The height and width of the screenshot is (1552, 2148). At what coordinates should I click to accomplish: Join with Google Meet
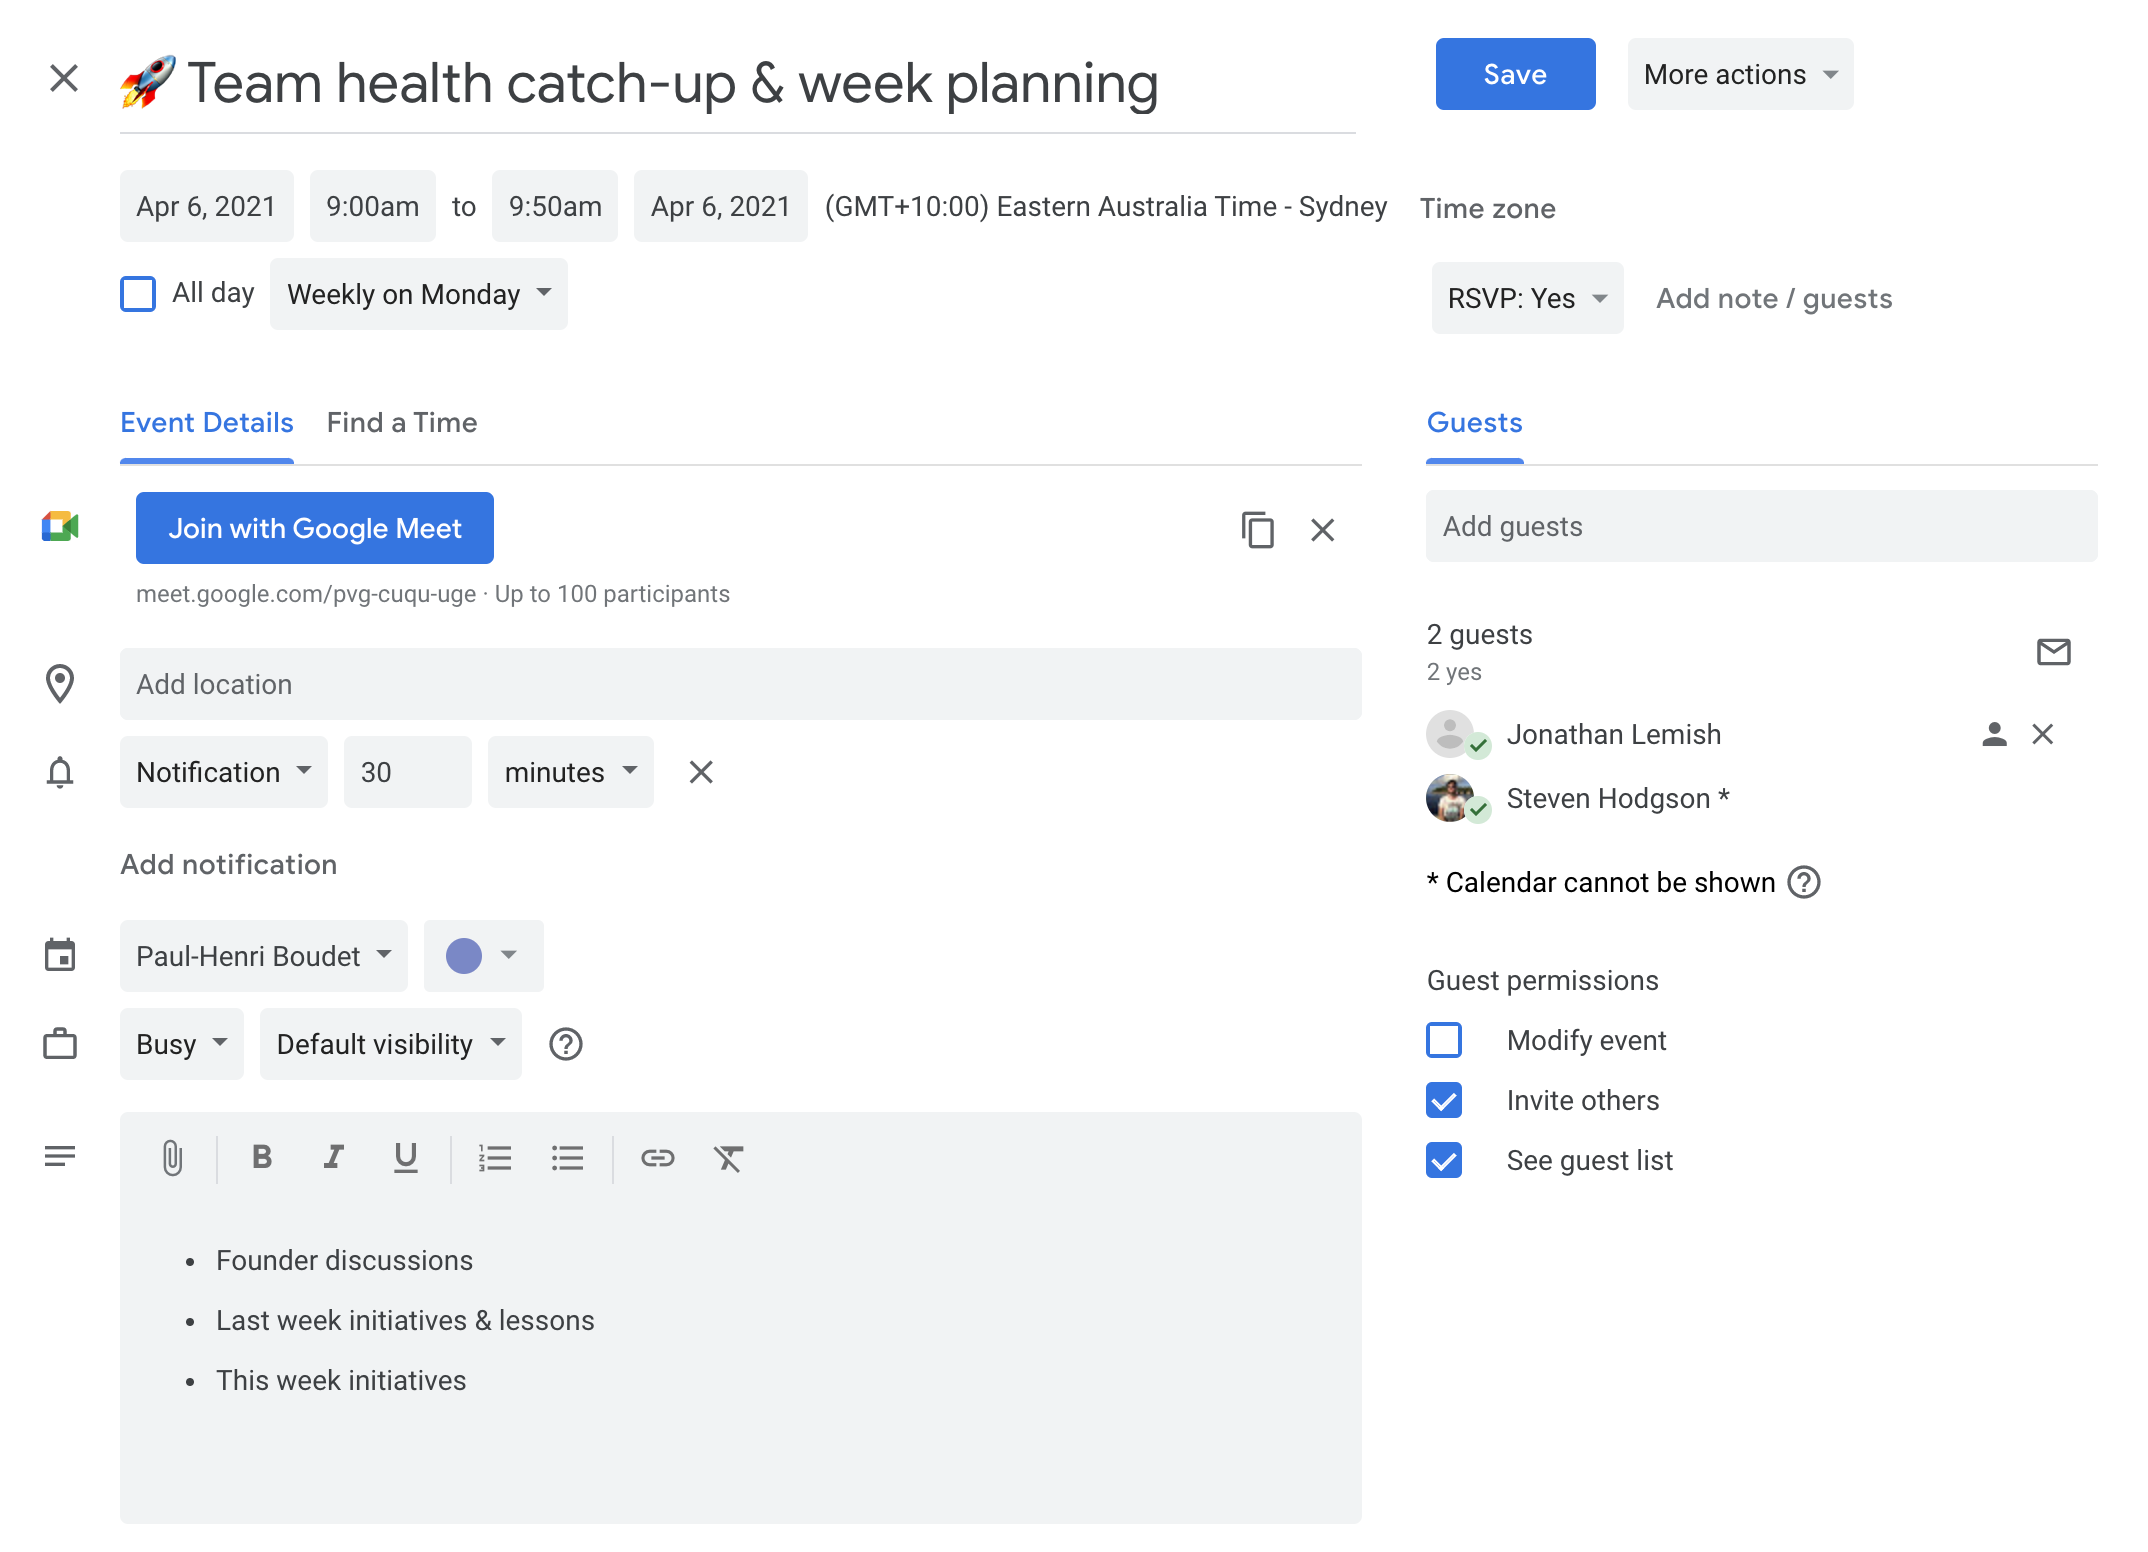(x=315, y=528)
